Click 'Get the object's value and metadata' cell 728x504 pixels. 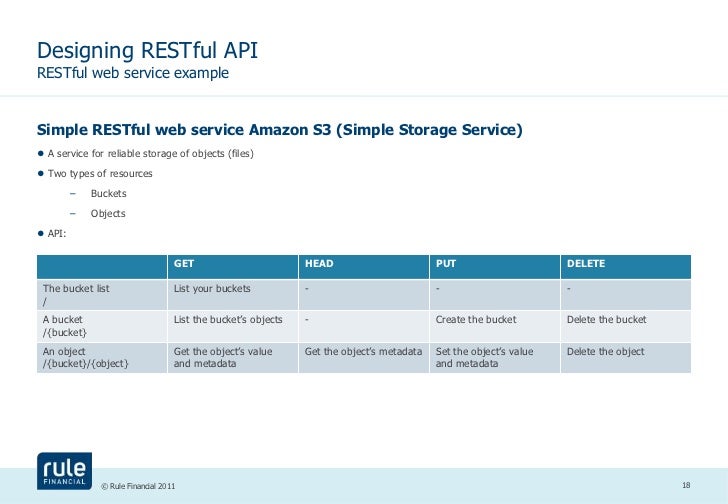tap(233, 358)
